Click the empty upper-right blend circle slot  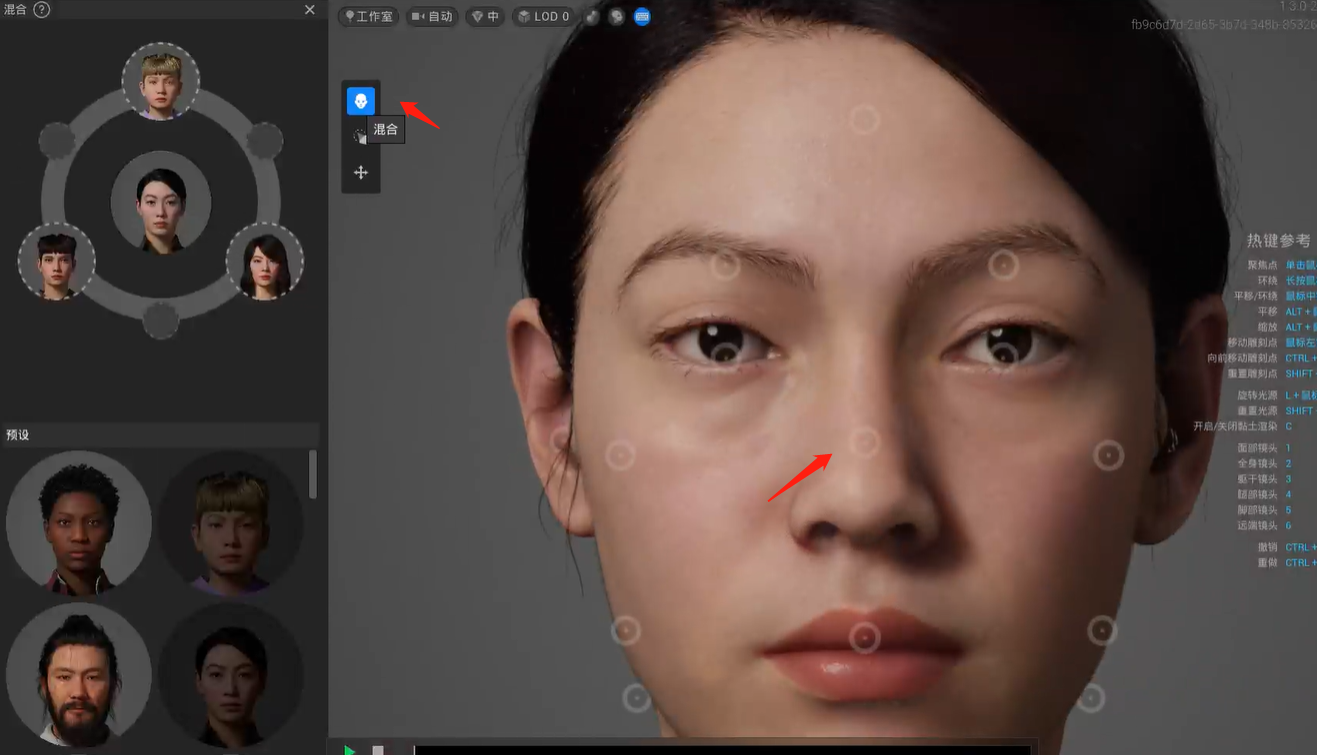pyautogui.click(x=265, y=141)
